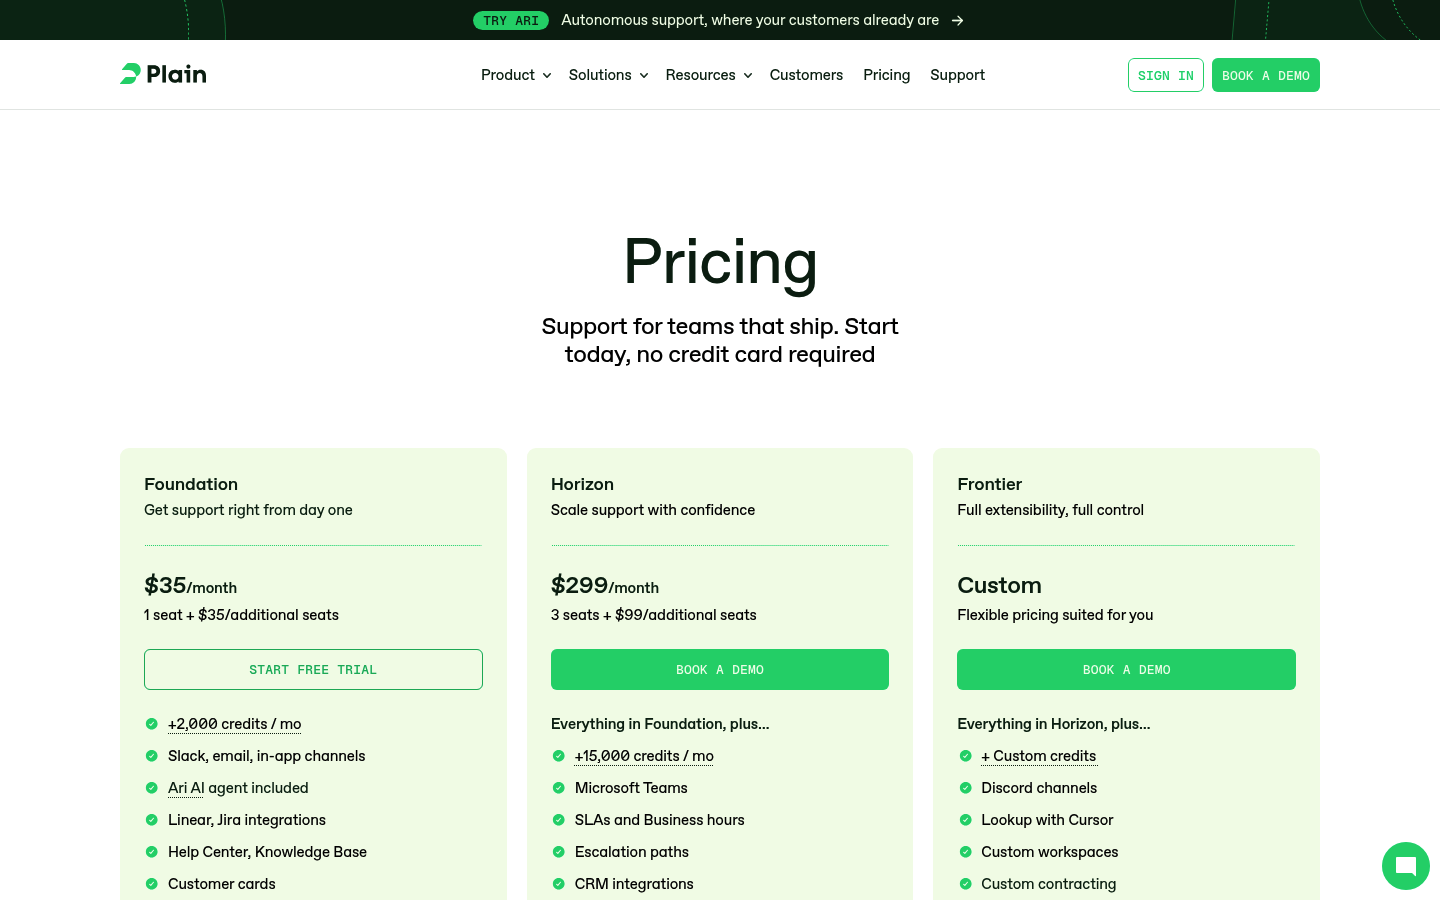Click checkmark icon beside Custom contracting
This screenshot has height=900, width=1440.
[965, 884]
